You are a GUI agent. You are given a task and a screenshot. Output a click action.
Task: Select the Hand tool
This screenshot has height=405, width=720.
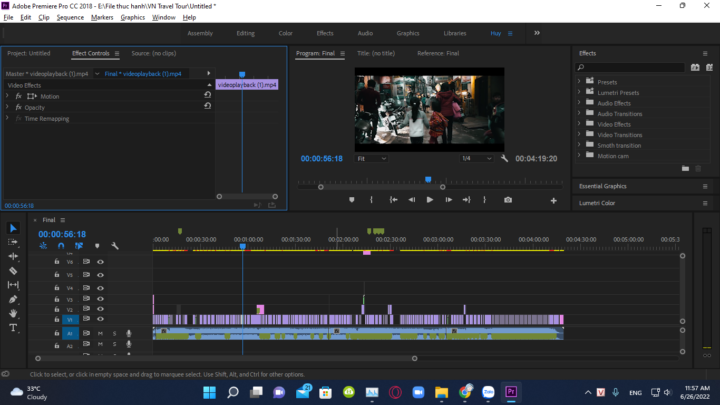click(13, 313)
